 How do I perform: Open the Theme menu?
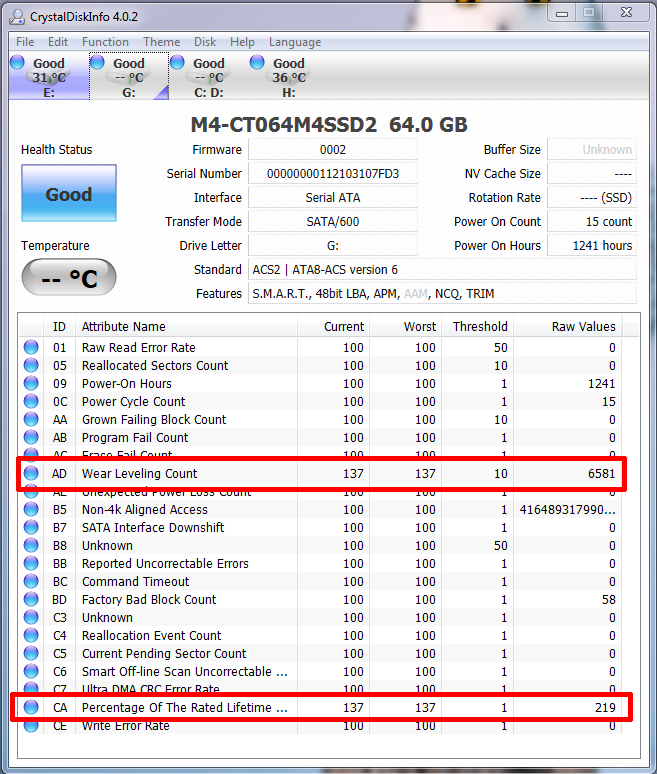161,42
